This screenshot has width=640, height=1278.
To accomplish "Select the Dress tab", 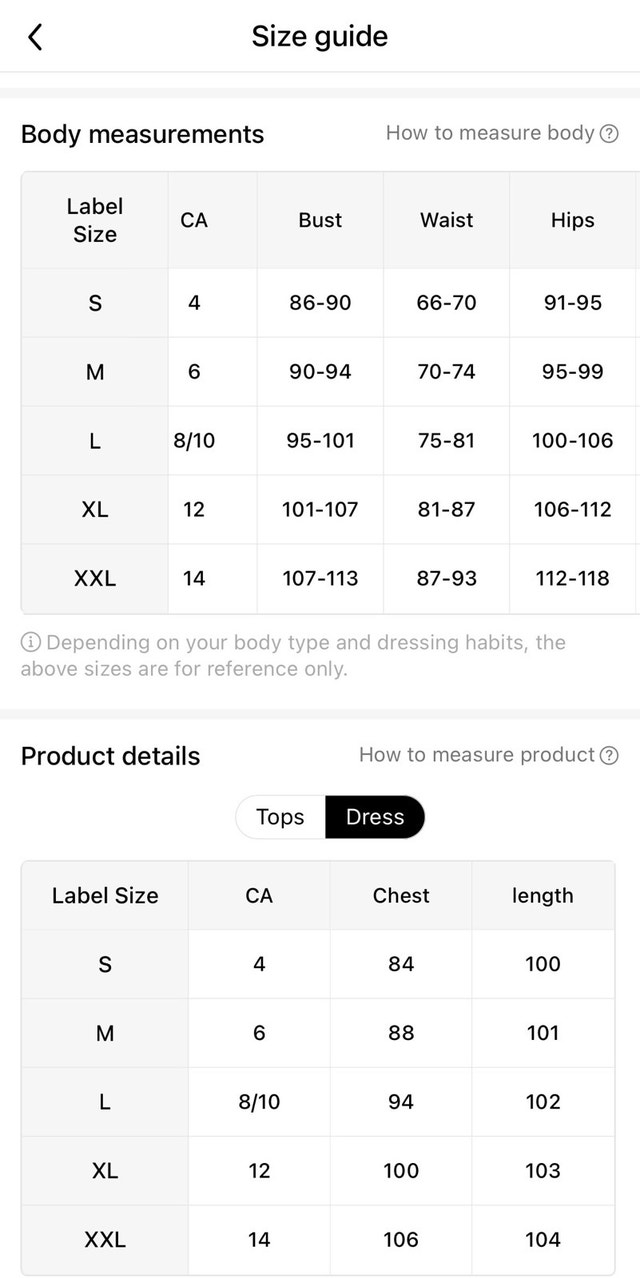I will [375, 817].
